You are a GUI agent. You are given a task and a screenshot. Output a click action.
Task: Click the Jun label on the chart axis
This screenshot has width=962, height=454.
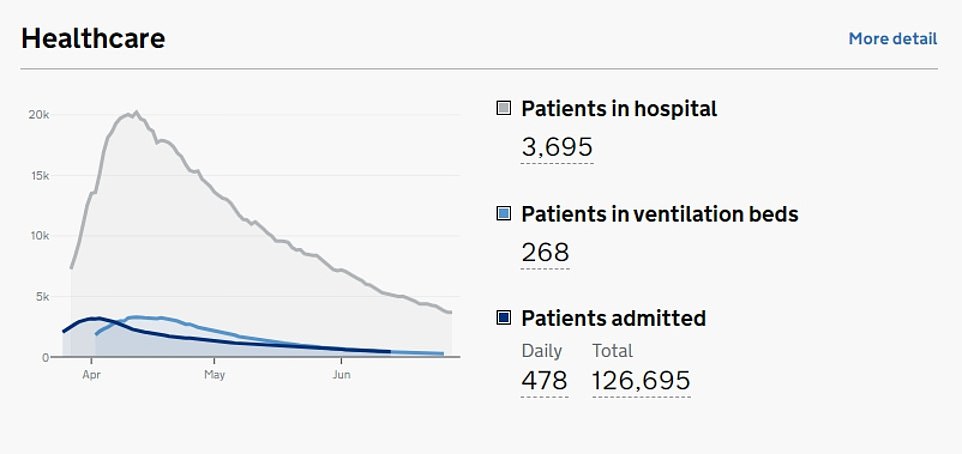point(341,375)
